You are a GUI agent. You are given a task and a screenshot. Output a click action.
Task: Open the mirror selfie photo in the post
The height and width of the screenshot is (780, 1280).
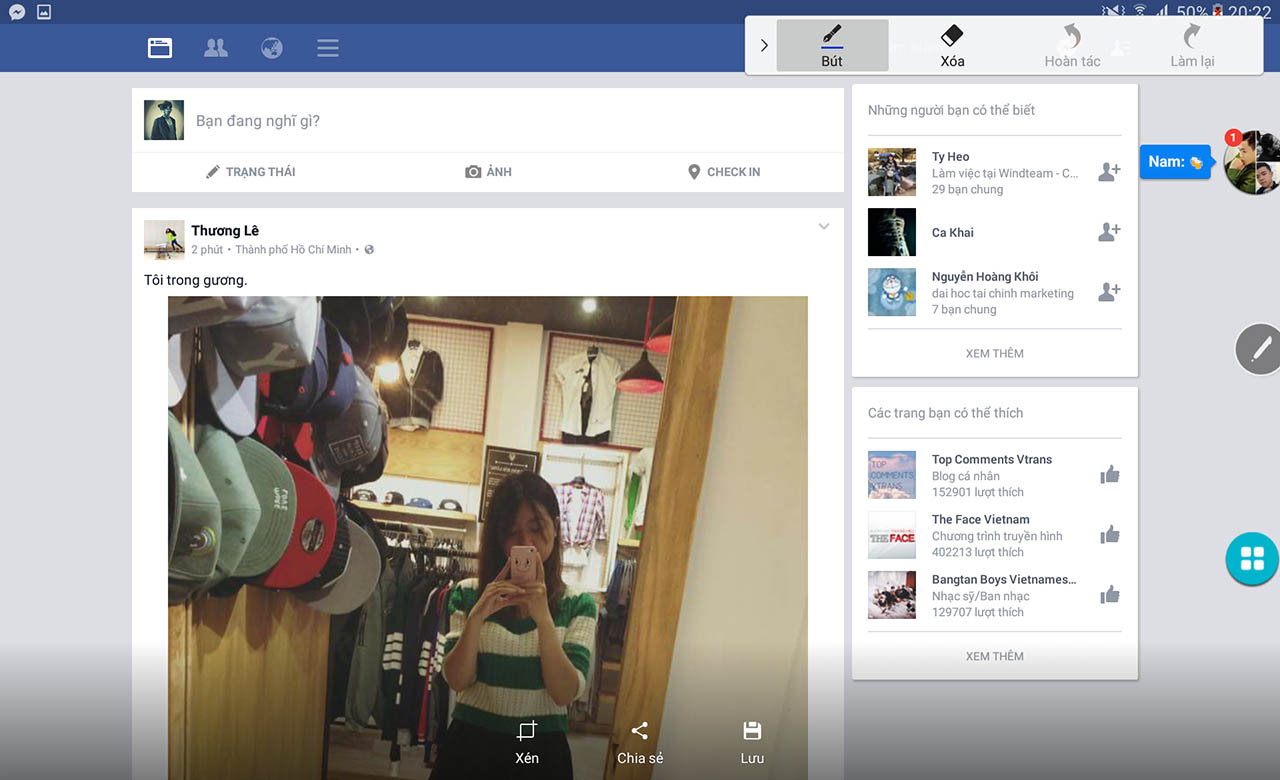(x=488, y=538)
